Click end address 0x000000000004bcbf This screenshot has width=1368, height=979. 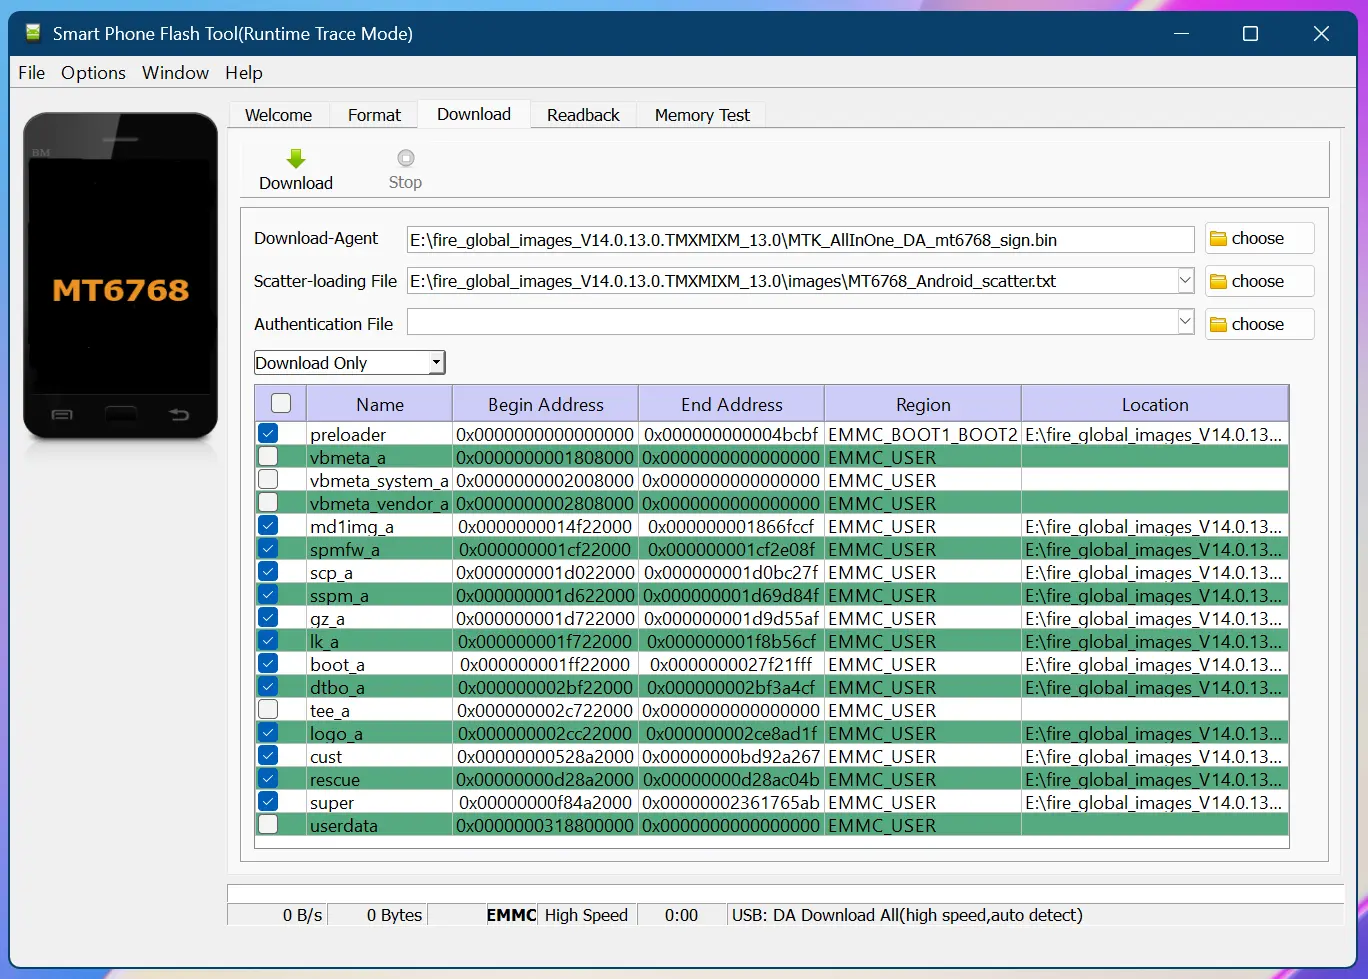click(x=731, y=434)
